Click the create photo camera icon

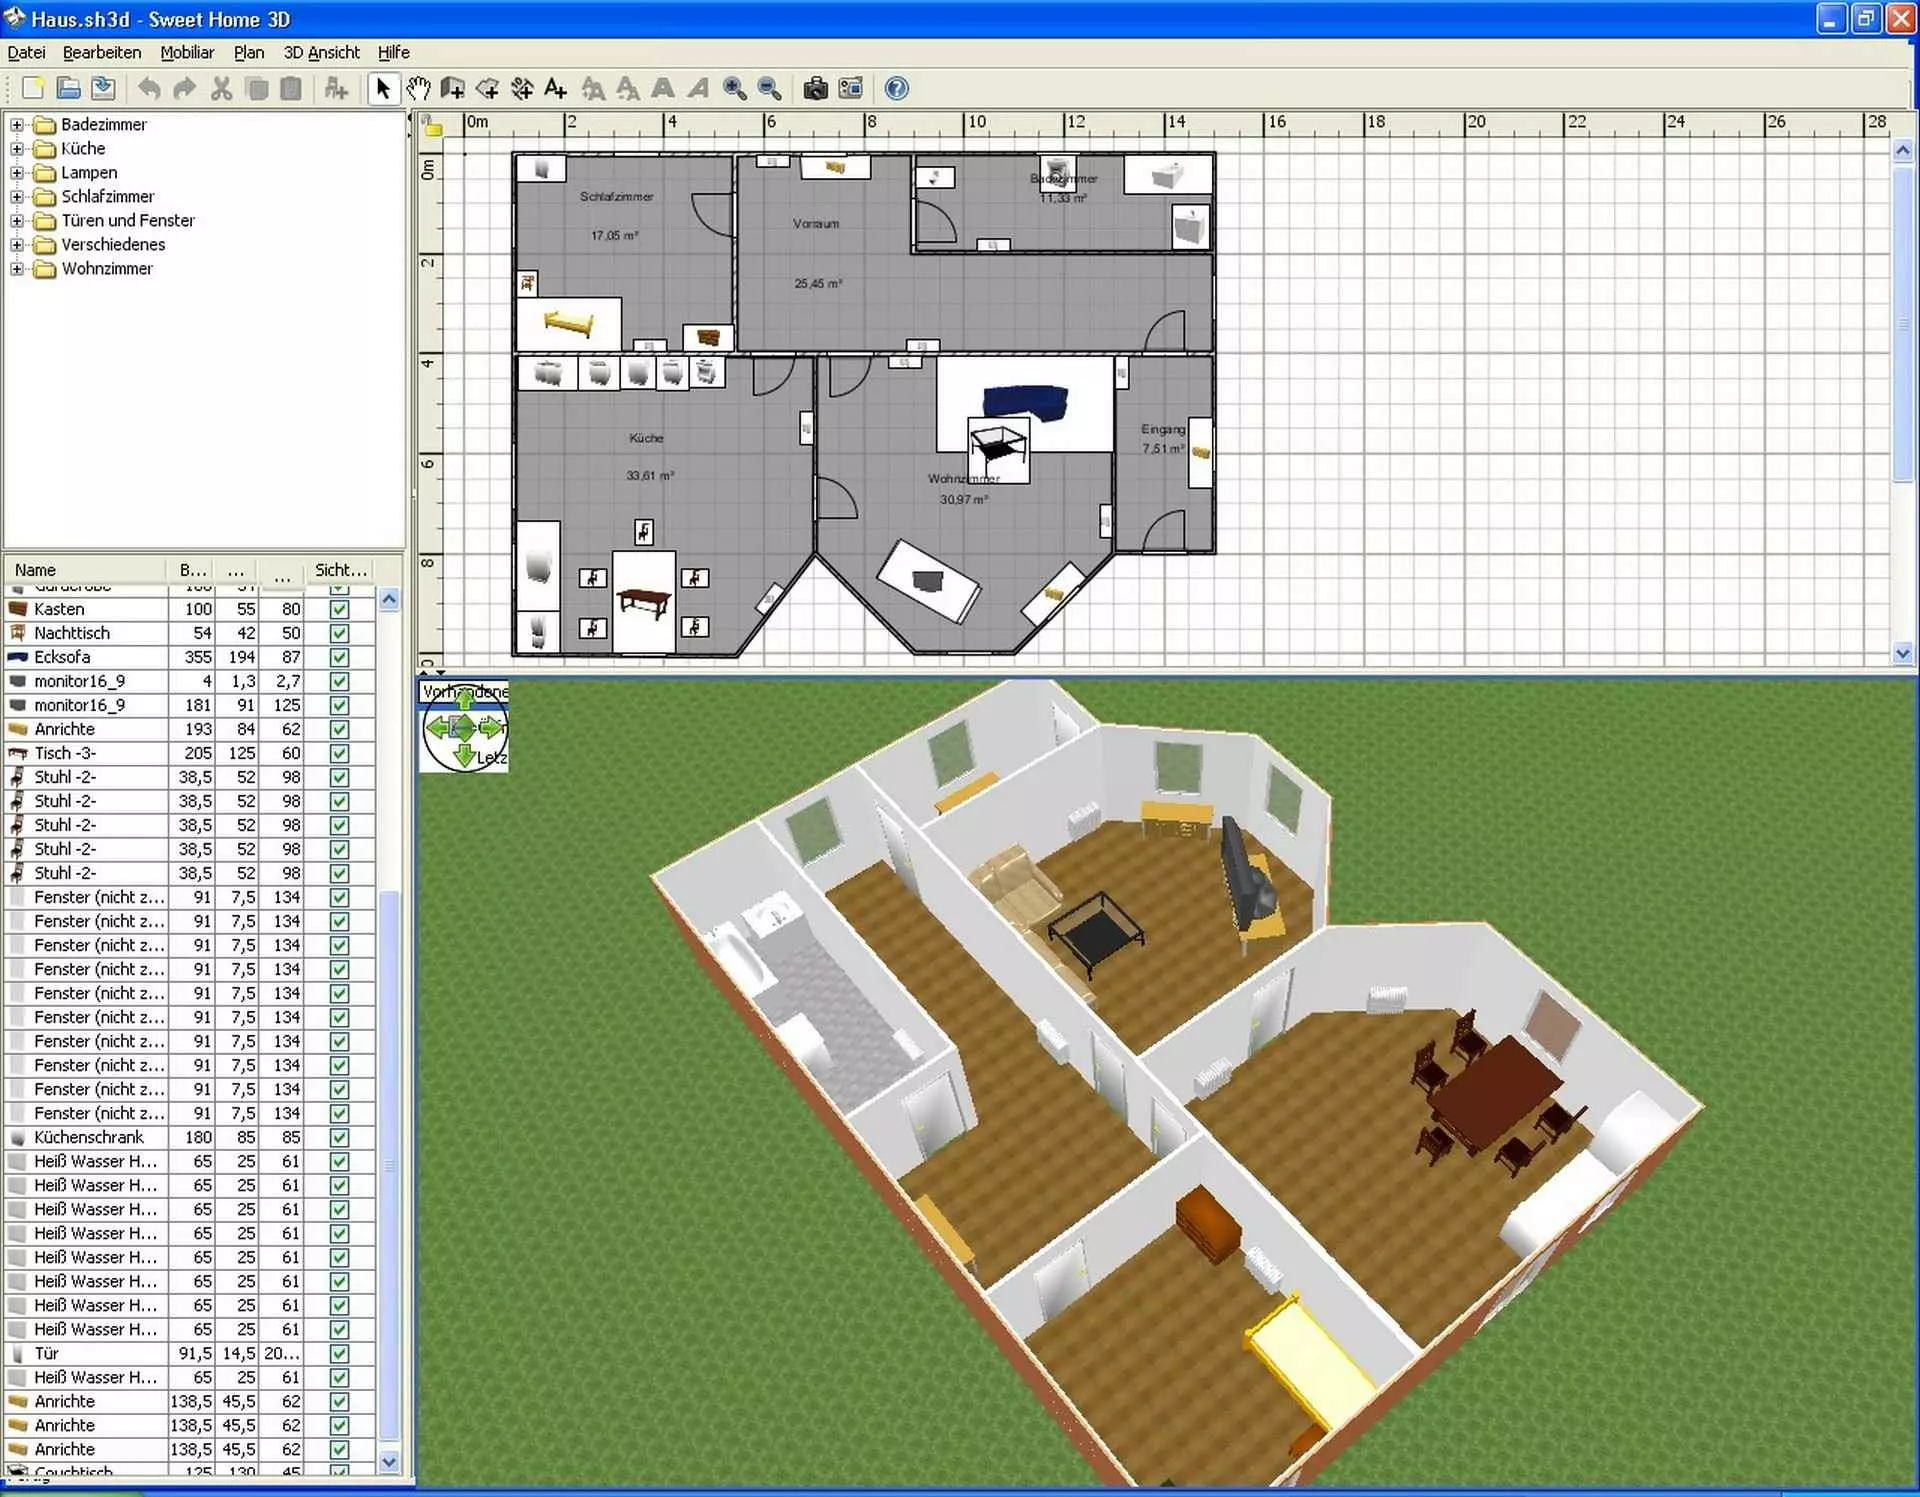coord(815,88)
